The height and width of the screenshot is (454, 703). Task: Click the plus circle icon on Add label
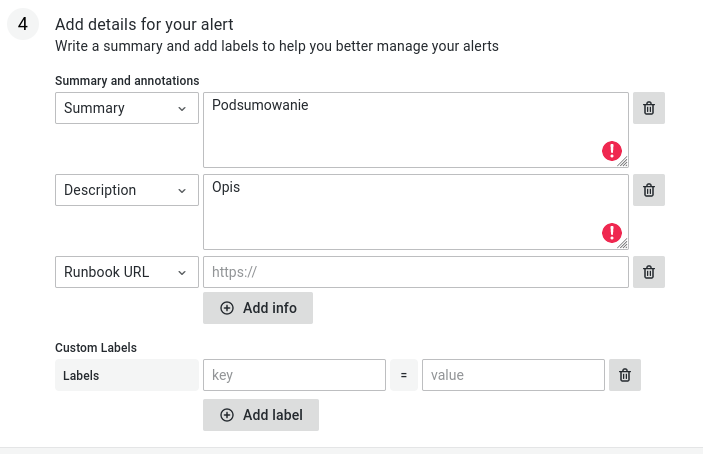point(227,415)
